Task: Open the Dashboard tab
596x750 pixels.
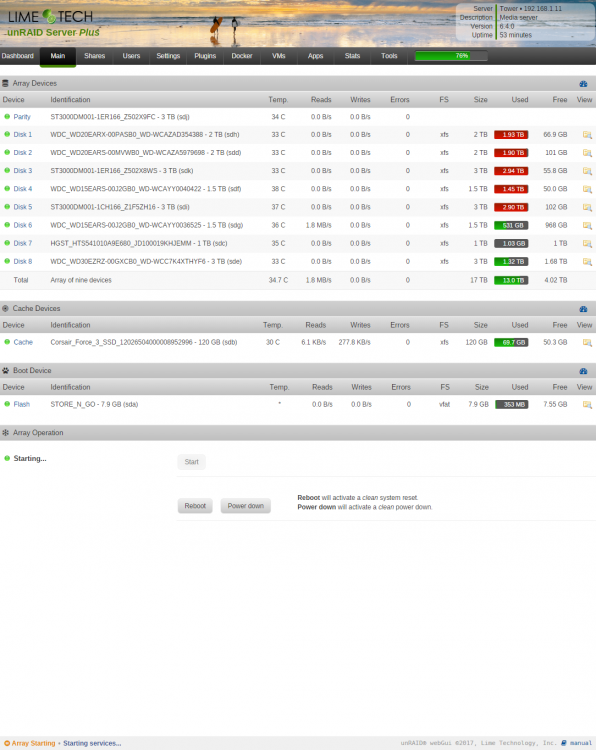Action: coord(18,56)
